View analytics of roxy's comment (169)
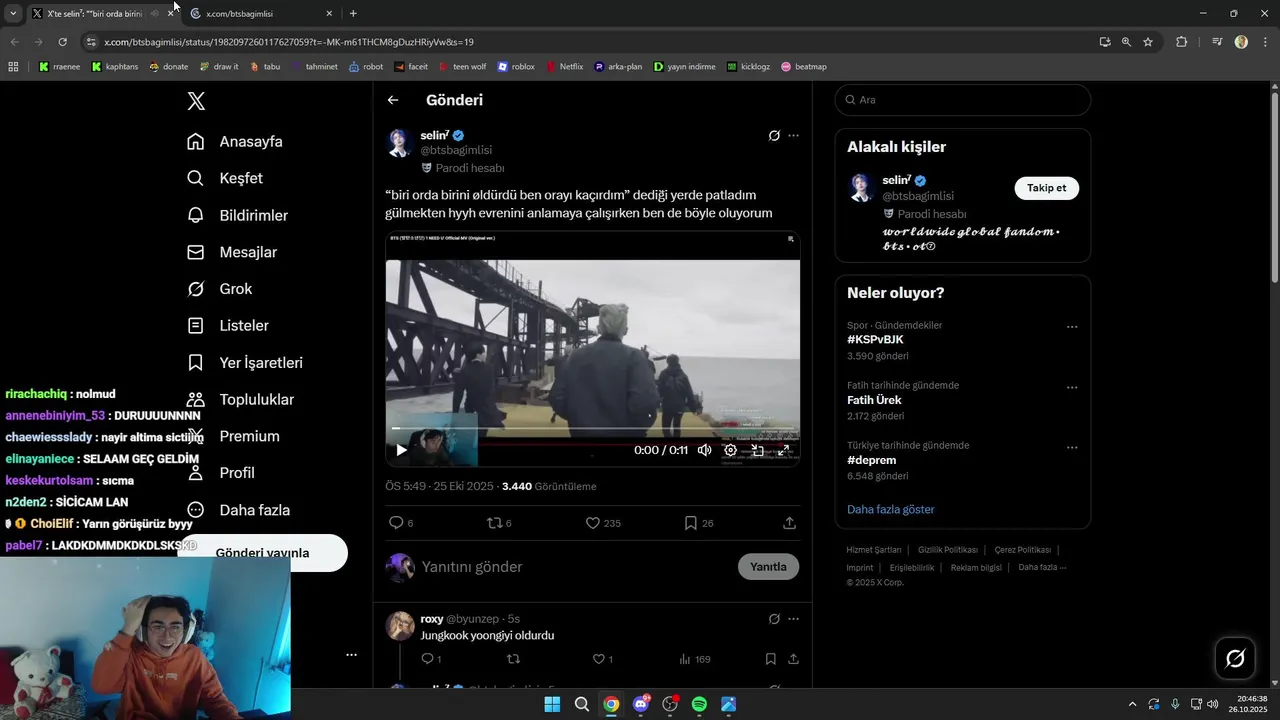1280x720 pixels. coord(694,659)
